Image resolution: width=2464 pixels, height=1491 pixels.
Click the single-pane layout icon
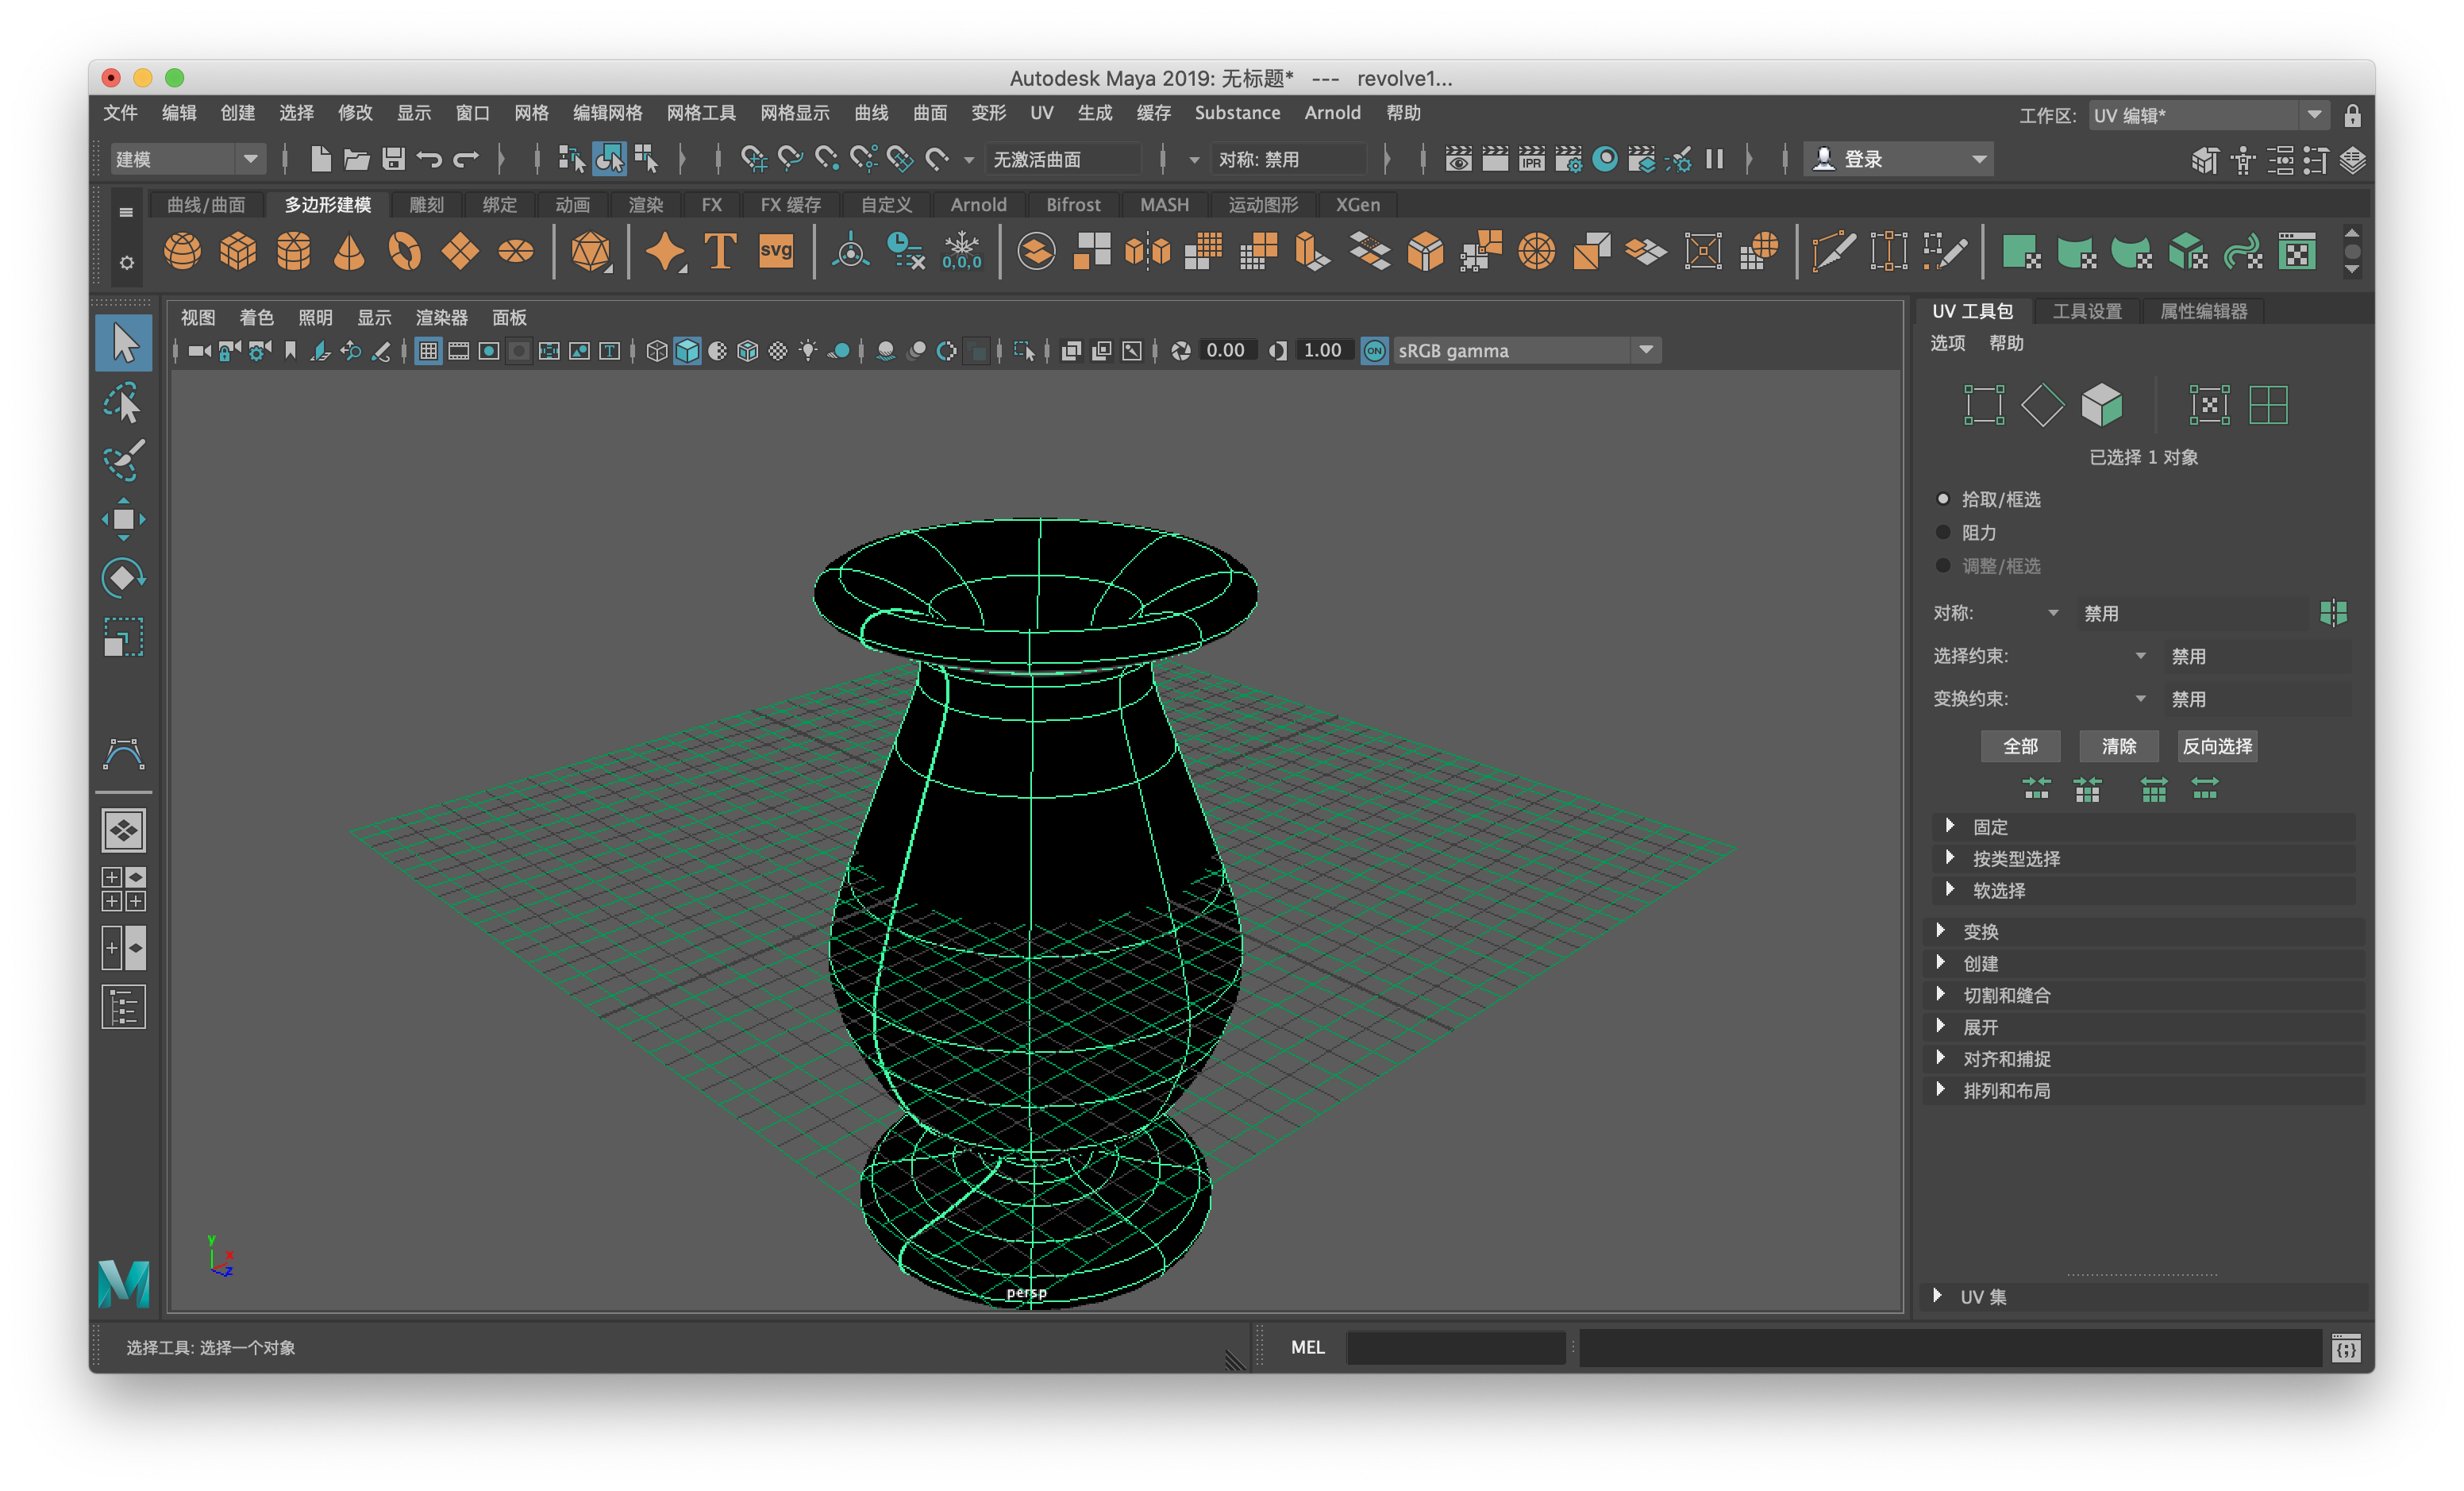coord(124,830)
